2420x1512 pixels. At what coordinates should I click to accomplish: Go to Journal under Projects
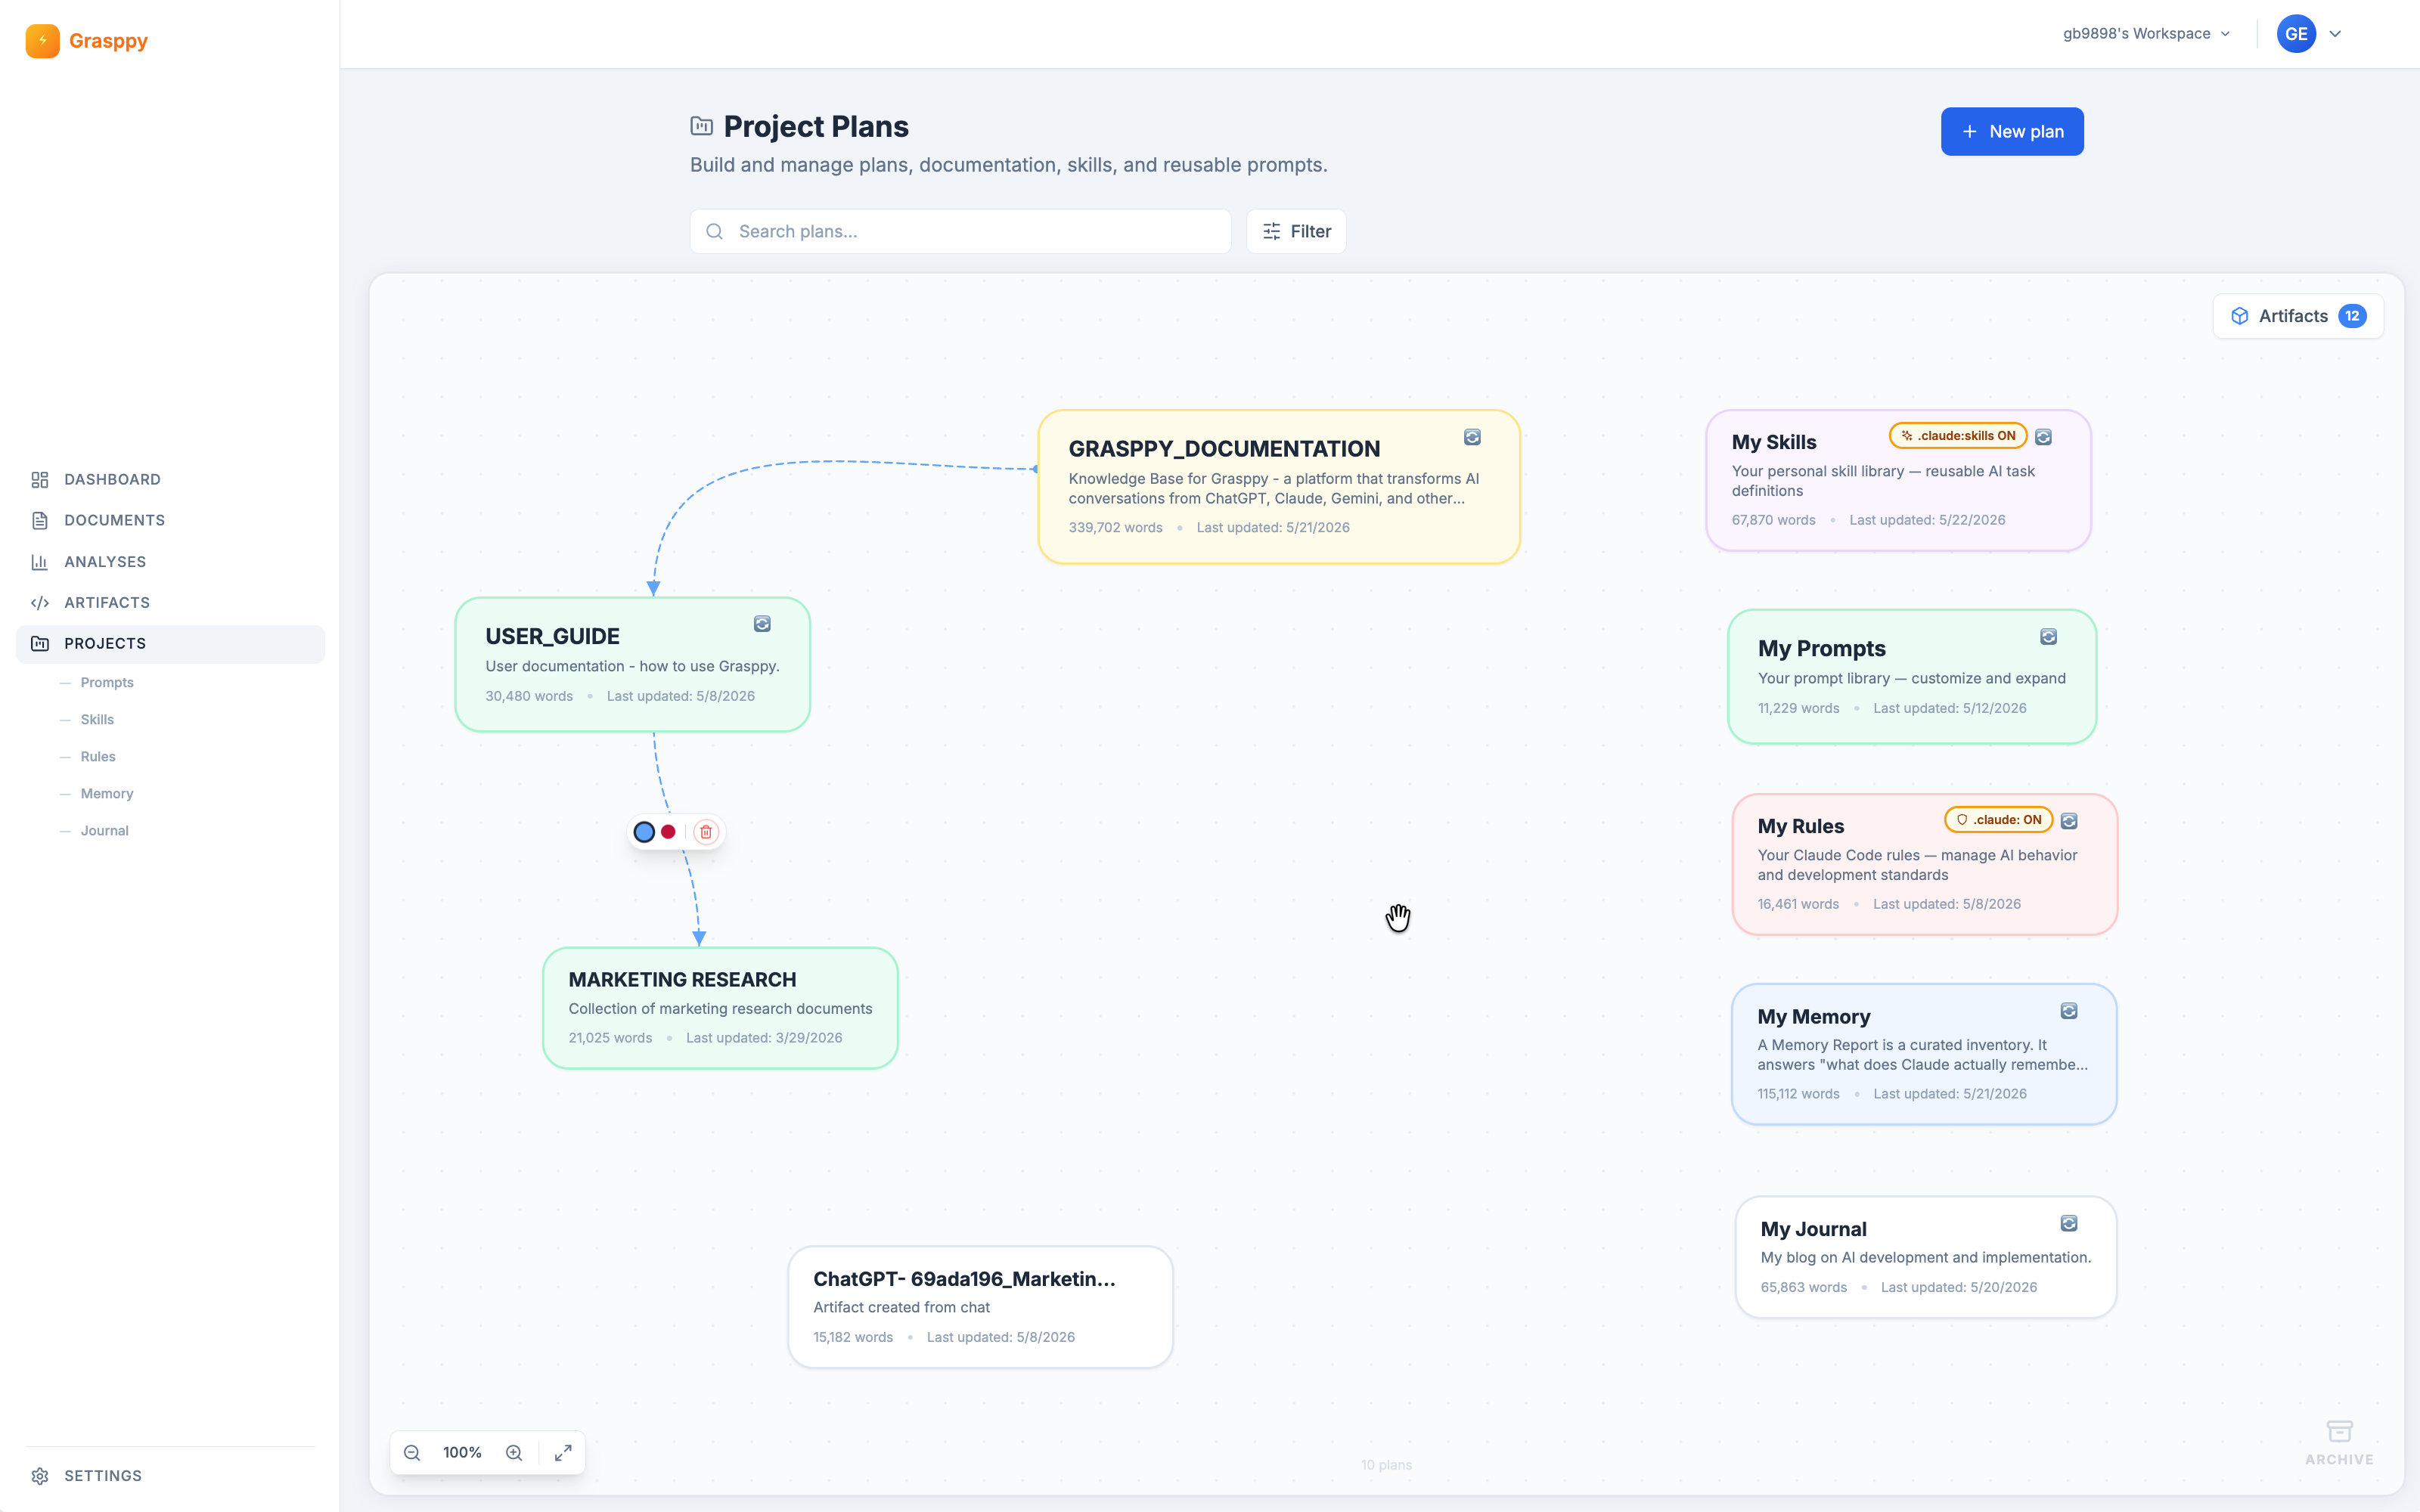[x=104, y=830]
